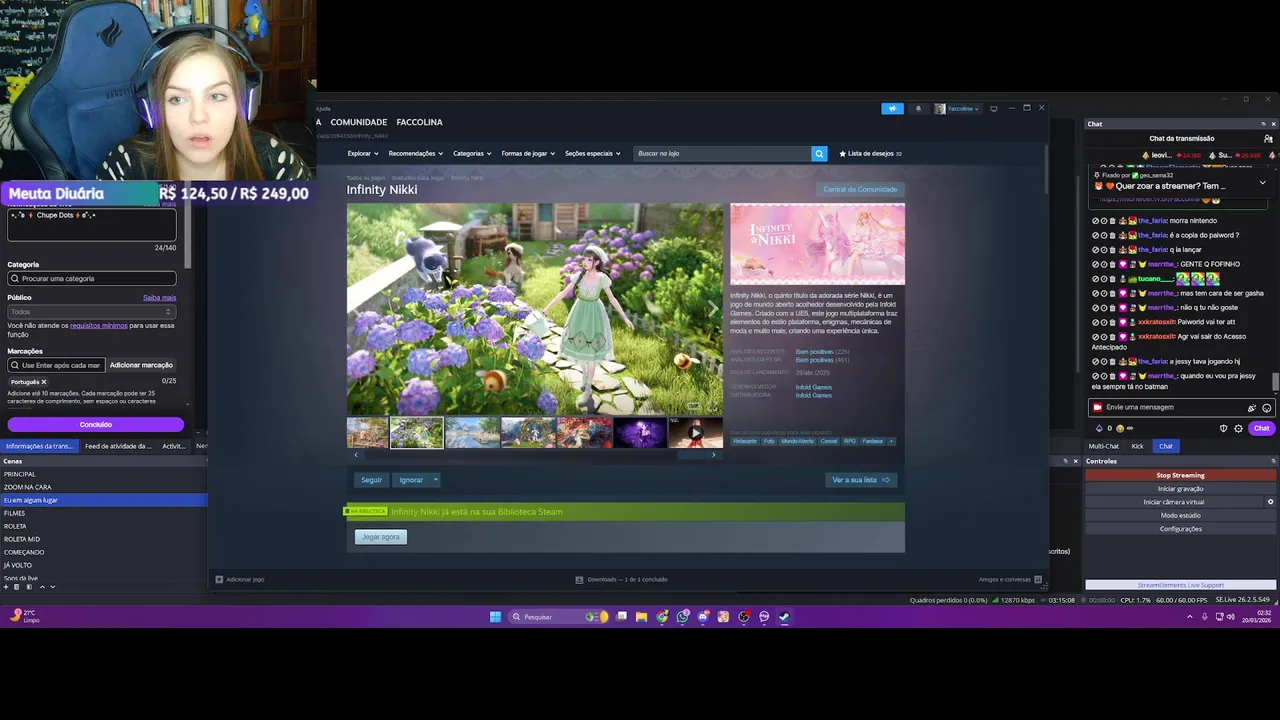Open Steam big picture monitor icon
The width and height of the screenshot is (1280, 720).
click(993, 108)
